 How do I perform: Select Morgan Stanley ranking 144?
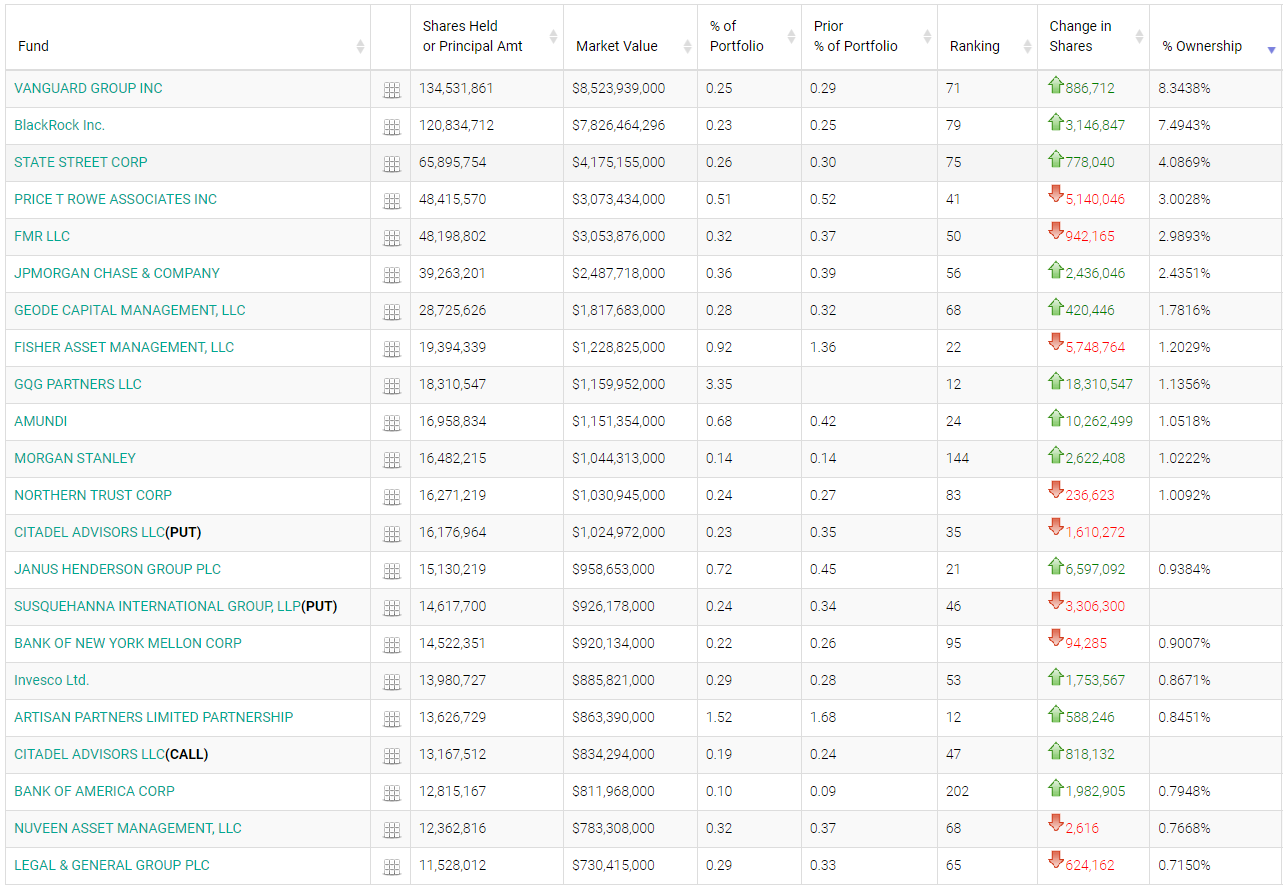958,458
